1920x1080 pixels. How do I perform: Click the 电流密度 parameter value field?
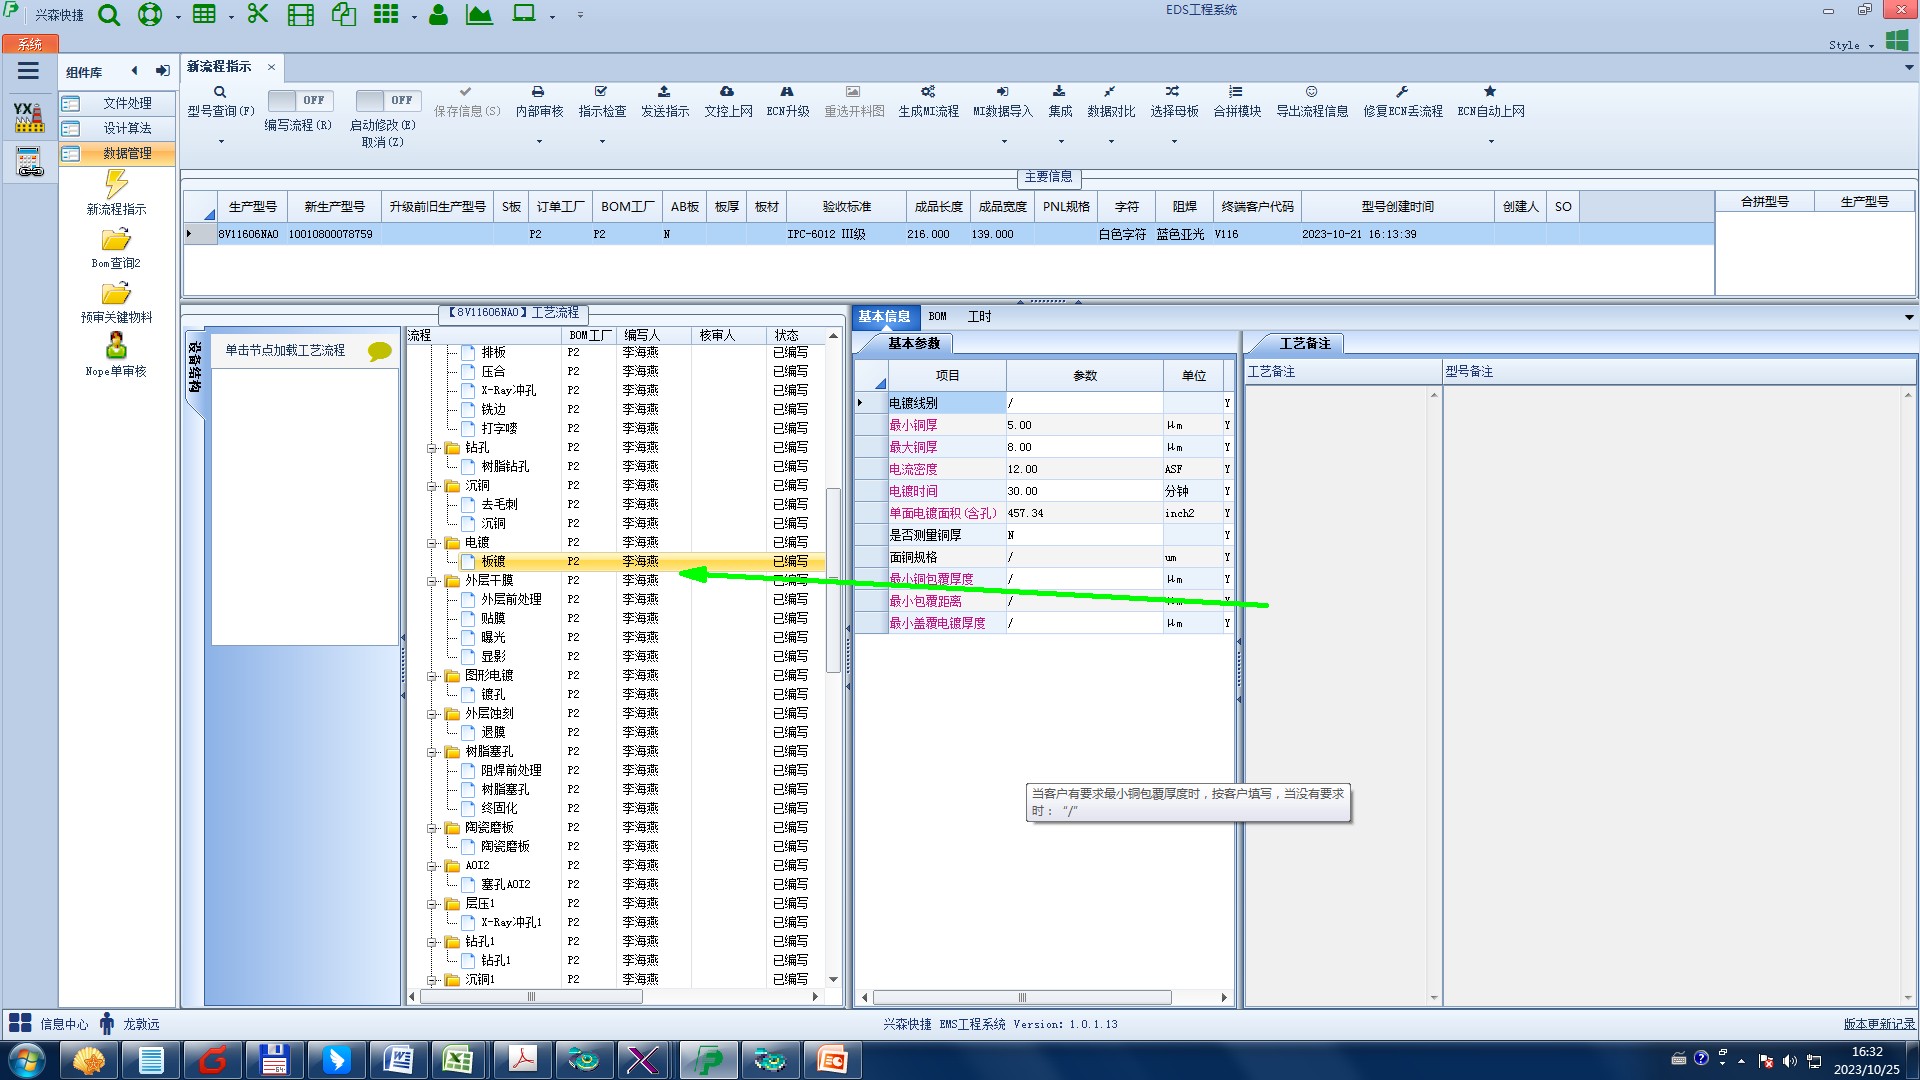pyautogui.click(x=1083, y=469)
